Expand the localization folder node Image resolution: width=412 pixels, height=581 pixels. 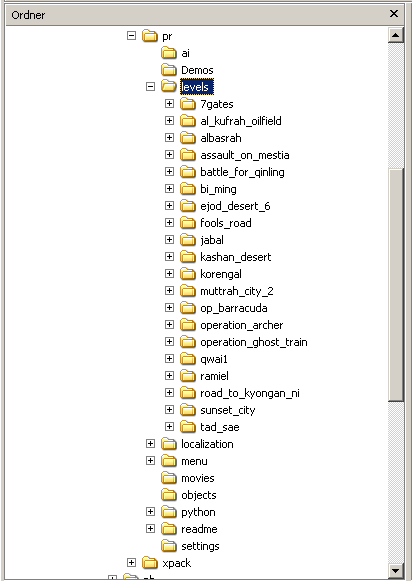pyautogui.click(x=150, y=444)
